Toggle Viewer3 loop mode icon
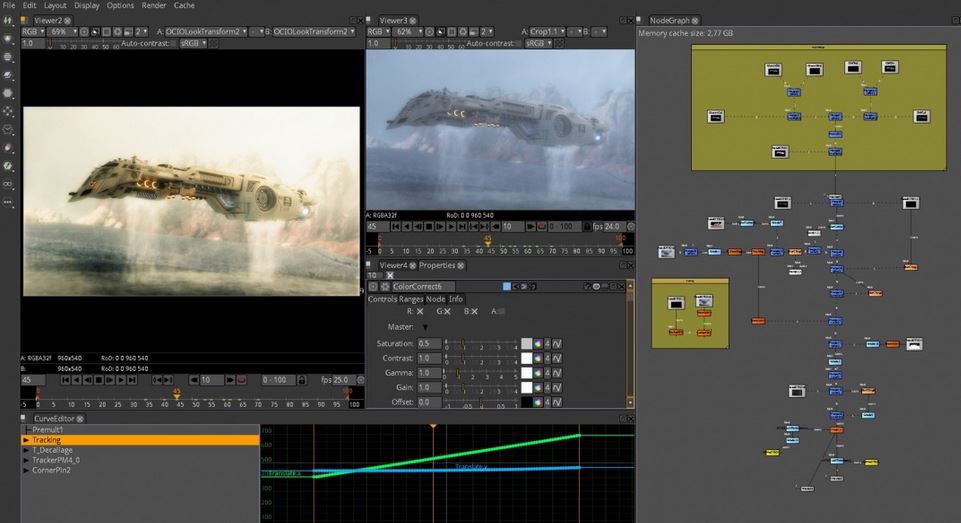 click(542, 226)
